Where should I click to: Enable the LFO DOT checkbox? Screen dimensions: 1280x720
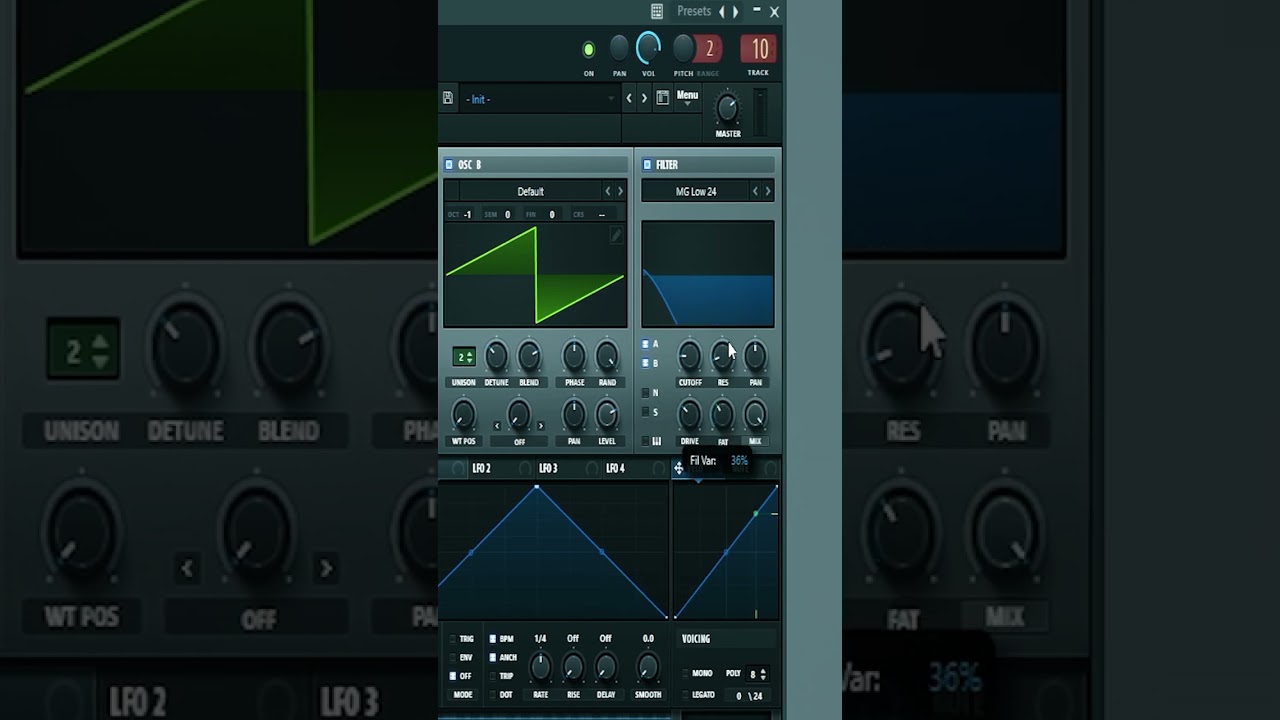(493, 695)
